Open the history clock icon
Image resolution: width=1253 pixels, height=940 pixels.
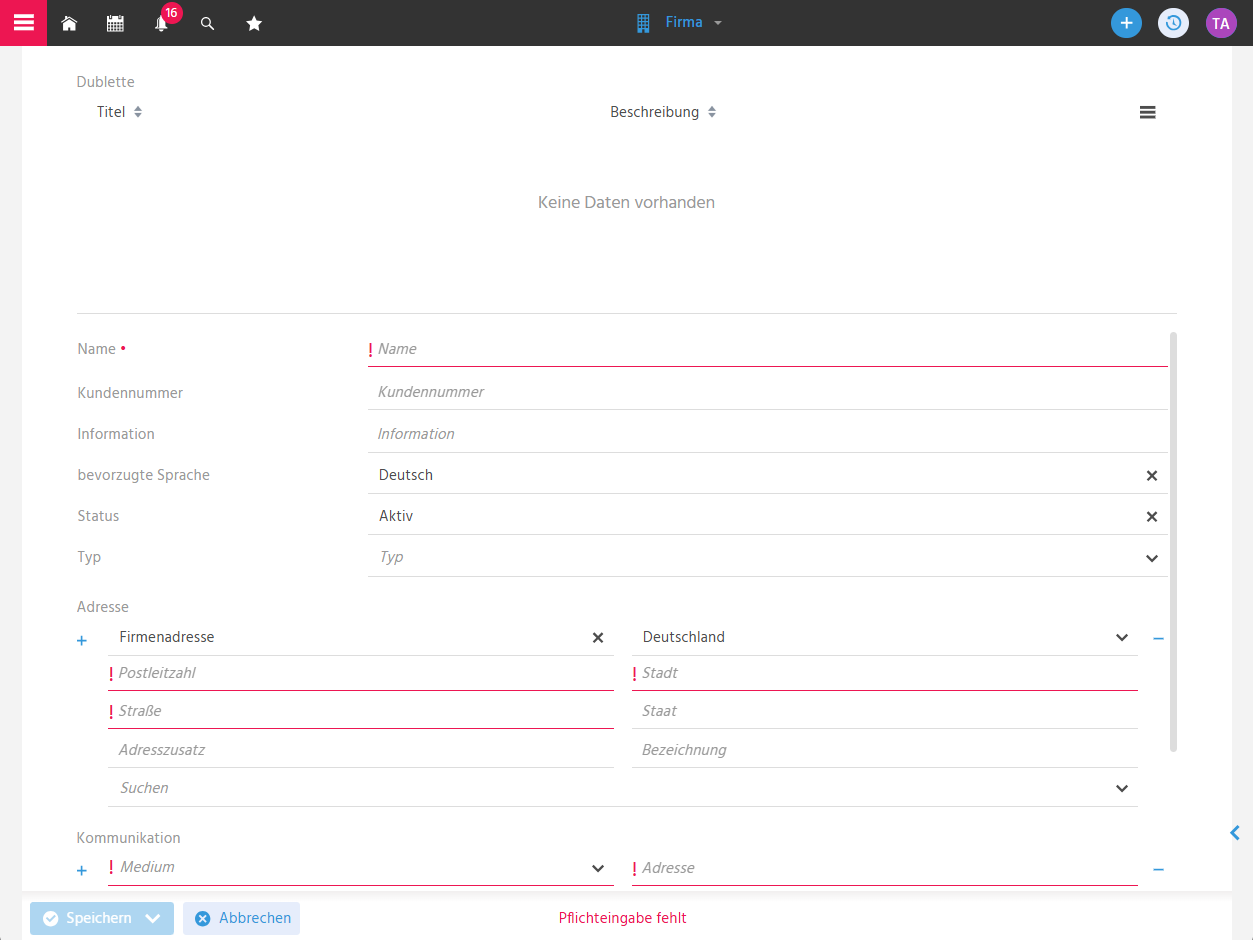(x=1173, y=23)
